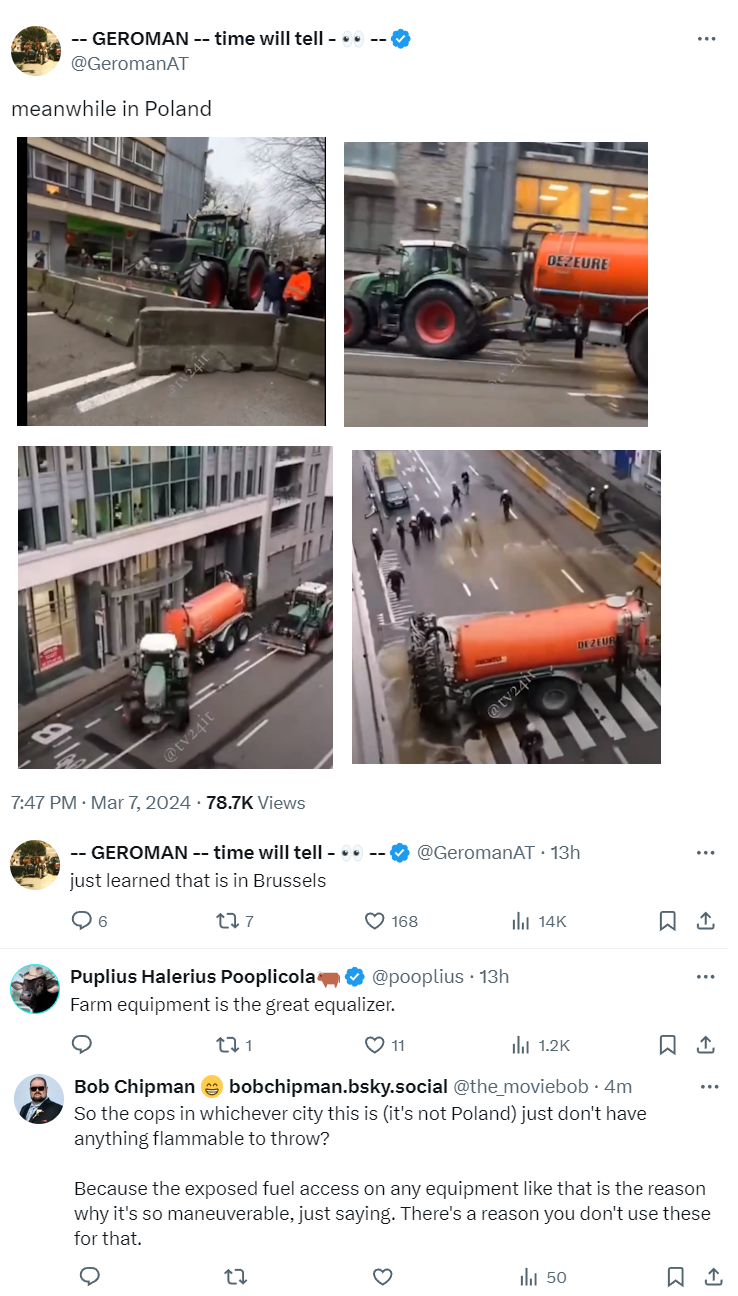738x1296 pixels.
Task: Share the 'just learned that is in Brussels' reply
Action: (x=705, y=921)
